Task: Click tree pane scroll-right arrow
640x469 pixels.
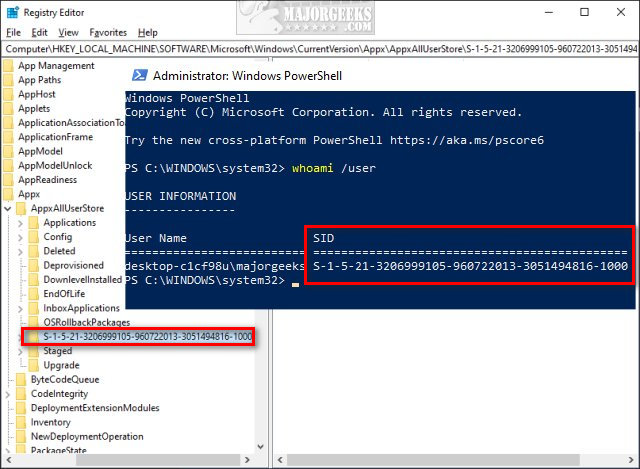Action: (247, 460)
